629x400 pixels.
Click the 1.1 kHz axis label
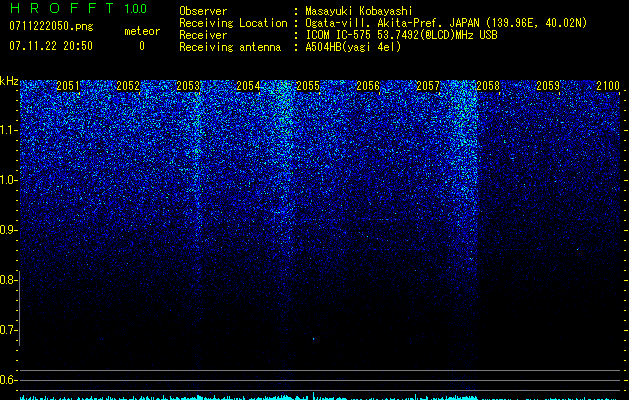pos(9,130)
